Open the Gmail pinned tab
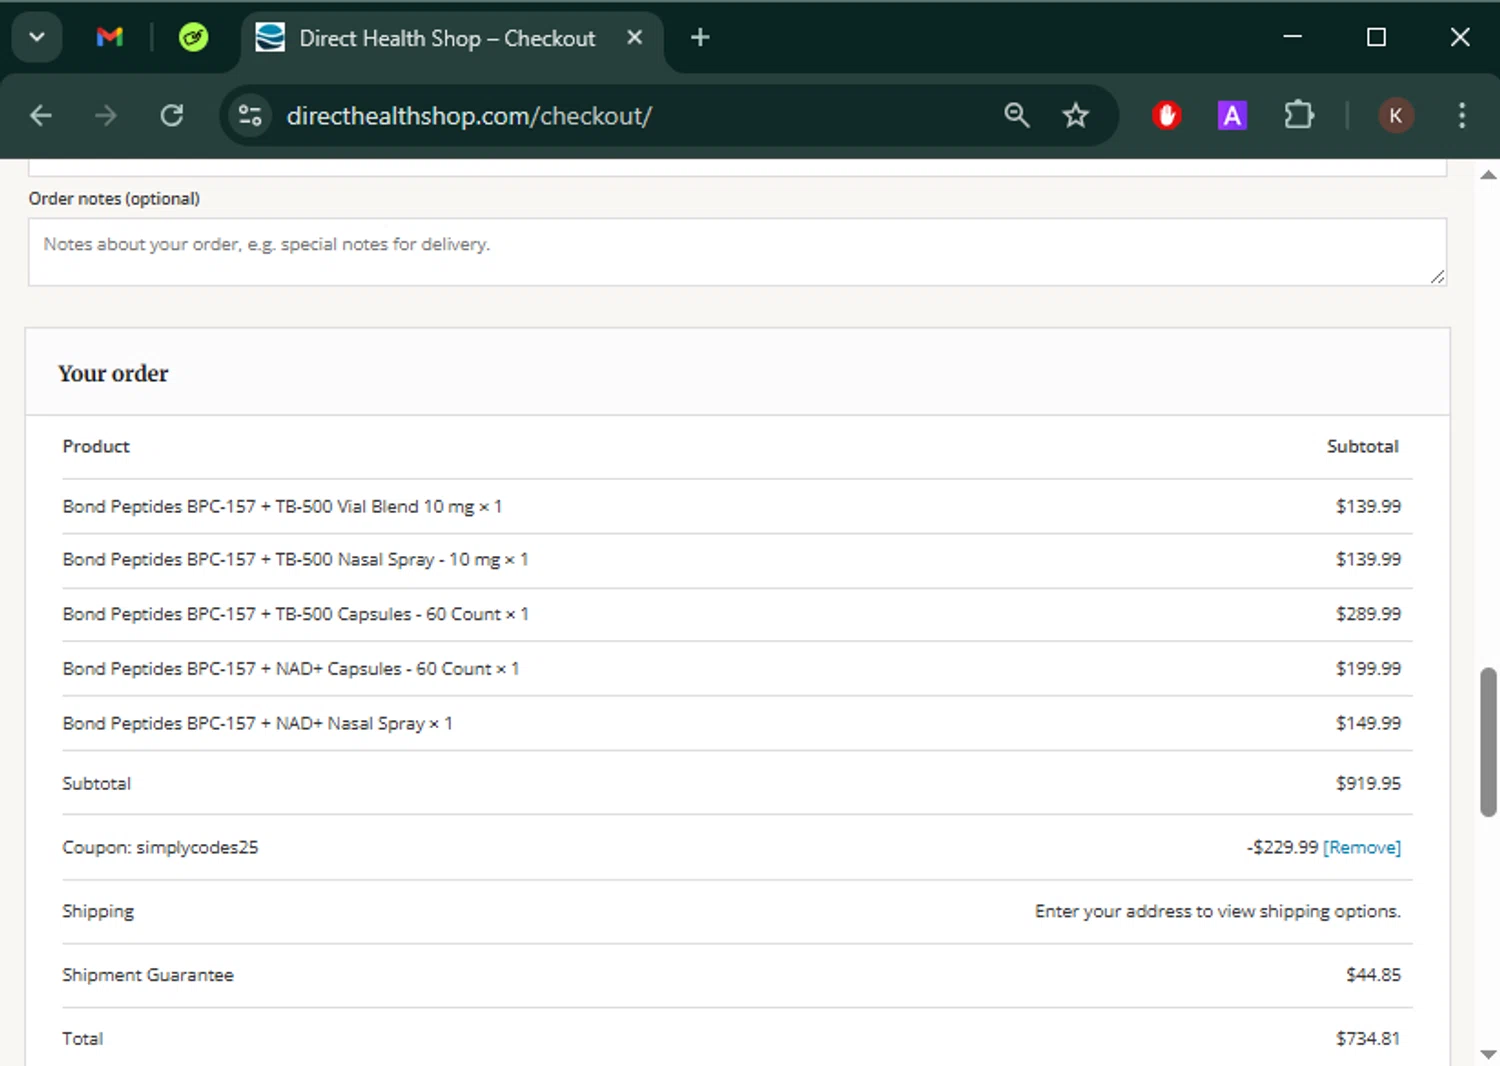The image size is (1500, 1066). [110, 38]
